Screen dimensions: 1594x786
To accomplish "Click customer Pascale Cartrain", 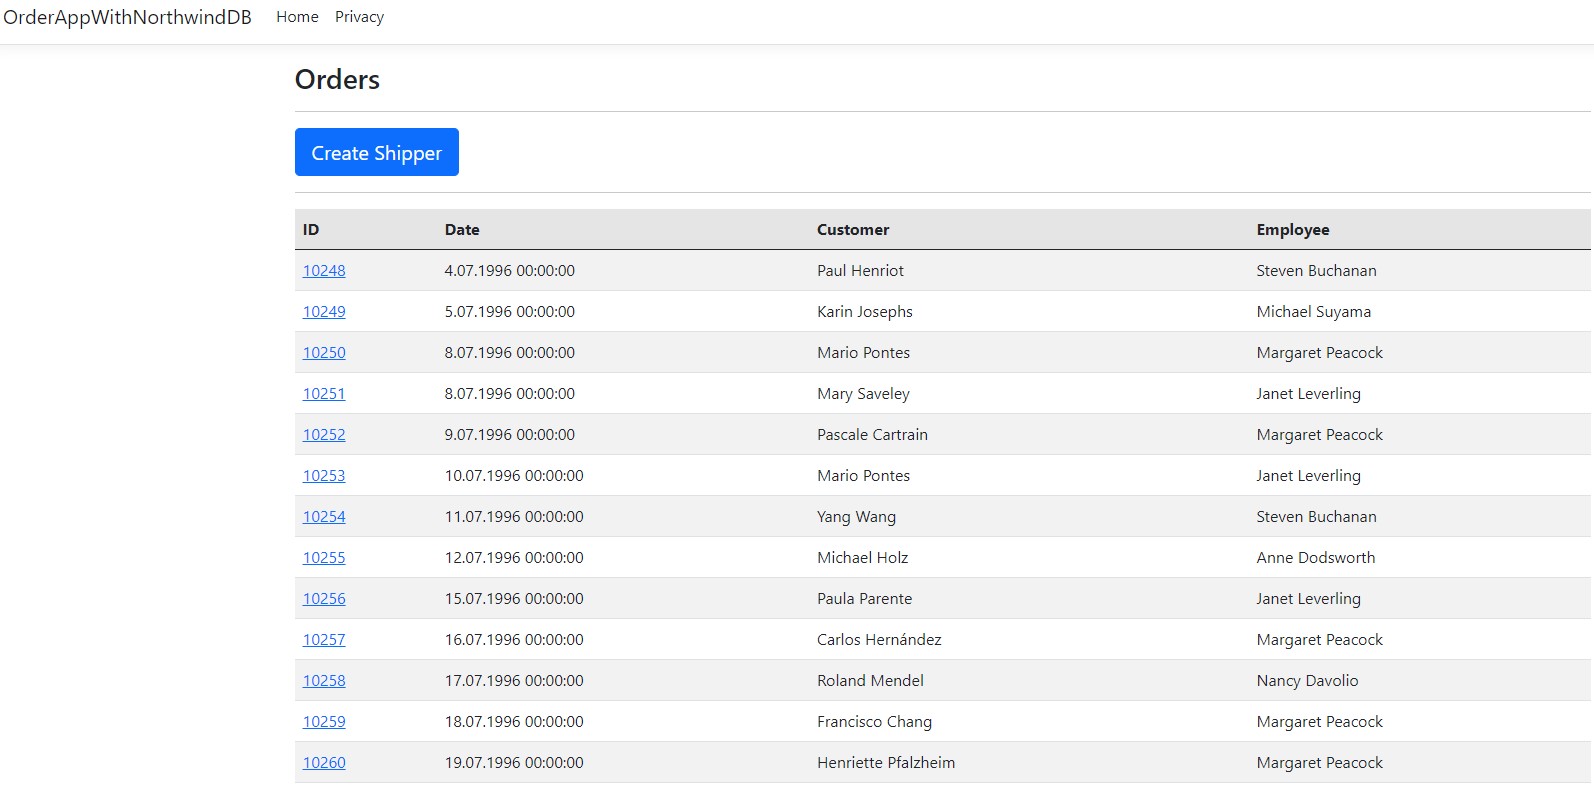I will 872,435.
